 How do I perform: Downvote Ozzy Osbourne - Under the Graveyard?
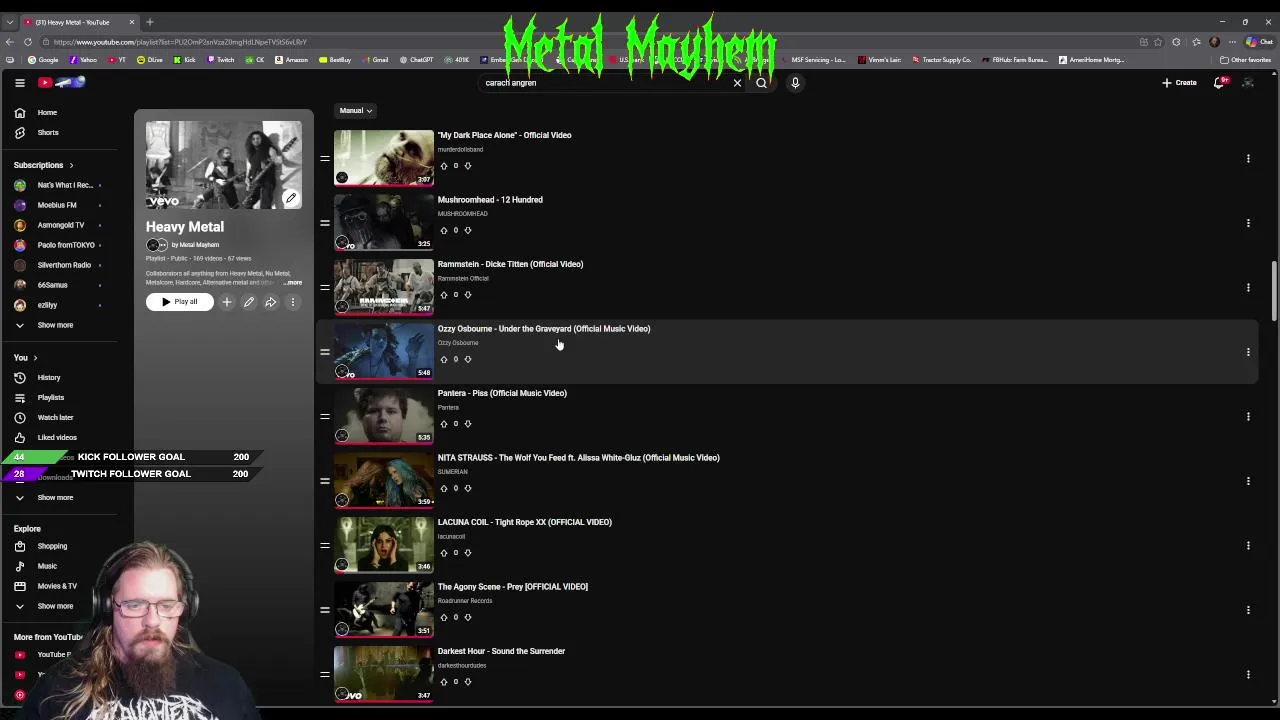[467, 359]
